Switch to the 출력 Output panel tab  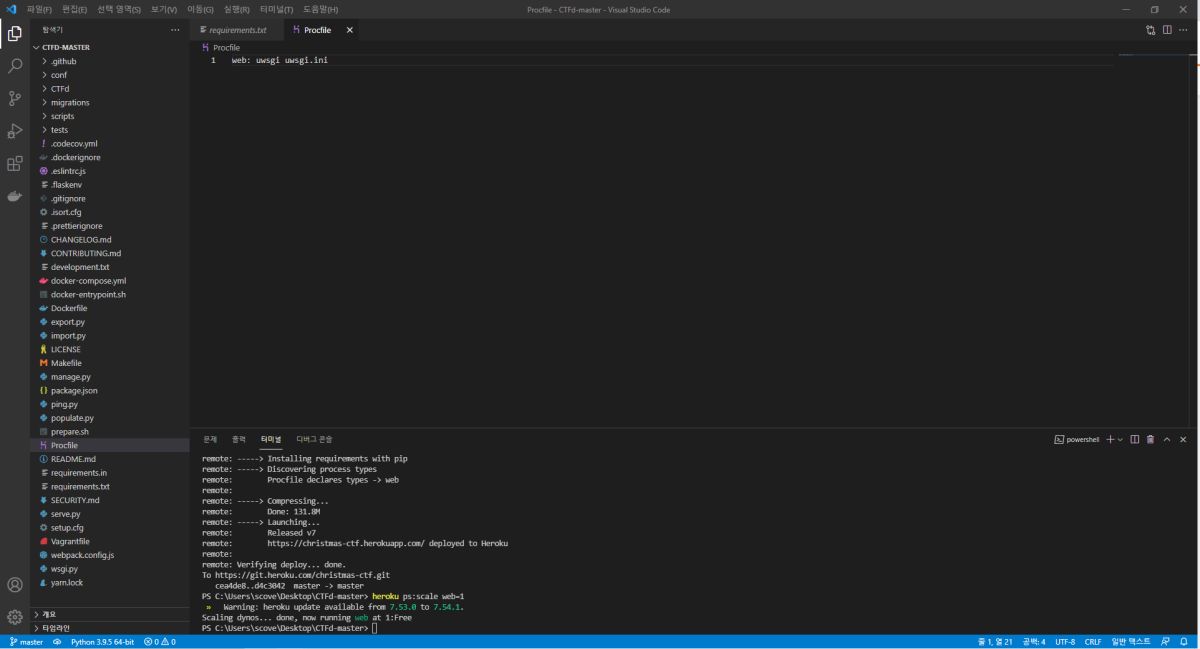pyautogui.click(x=239, y=439)
